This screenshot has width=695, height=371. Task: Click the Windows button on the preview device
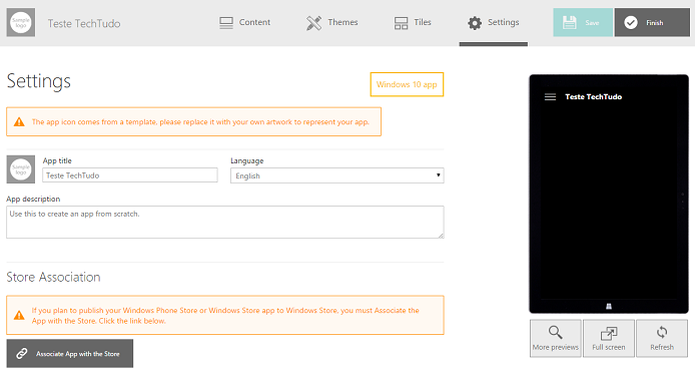click(609, 306)
